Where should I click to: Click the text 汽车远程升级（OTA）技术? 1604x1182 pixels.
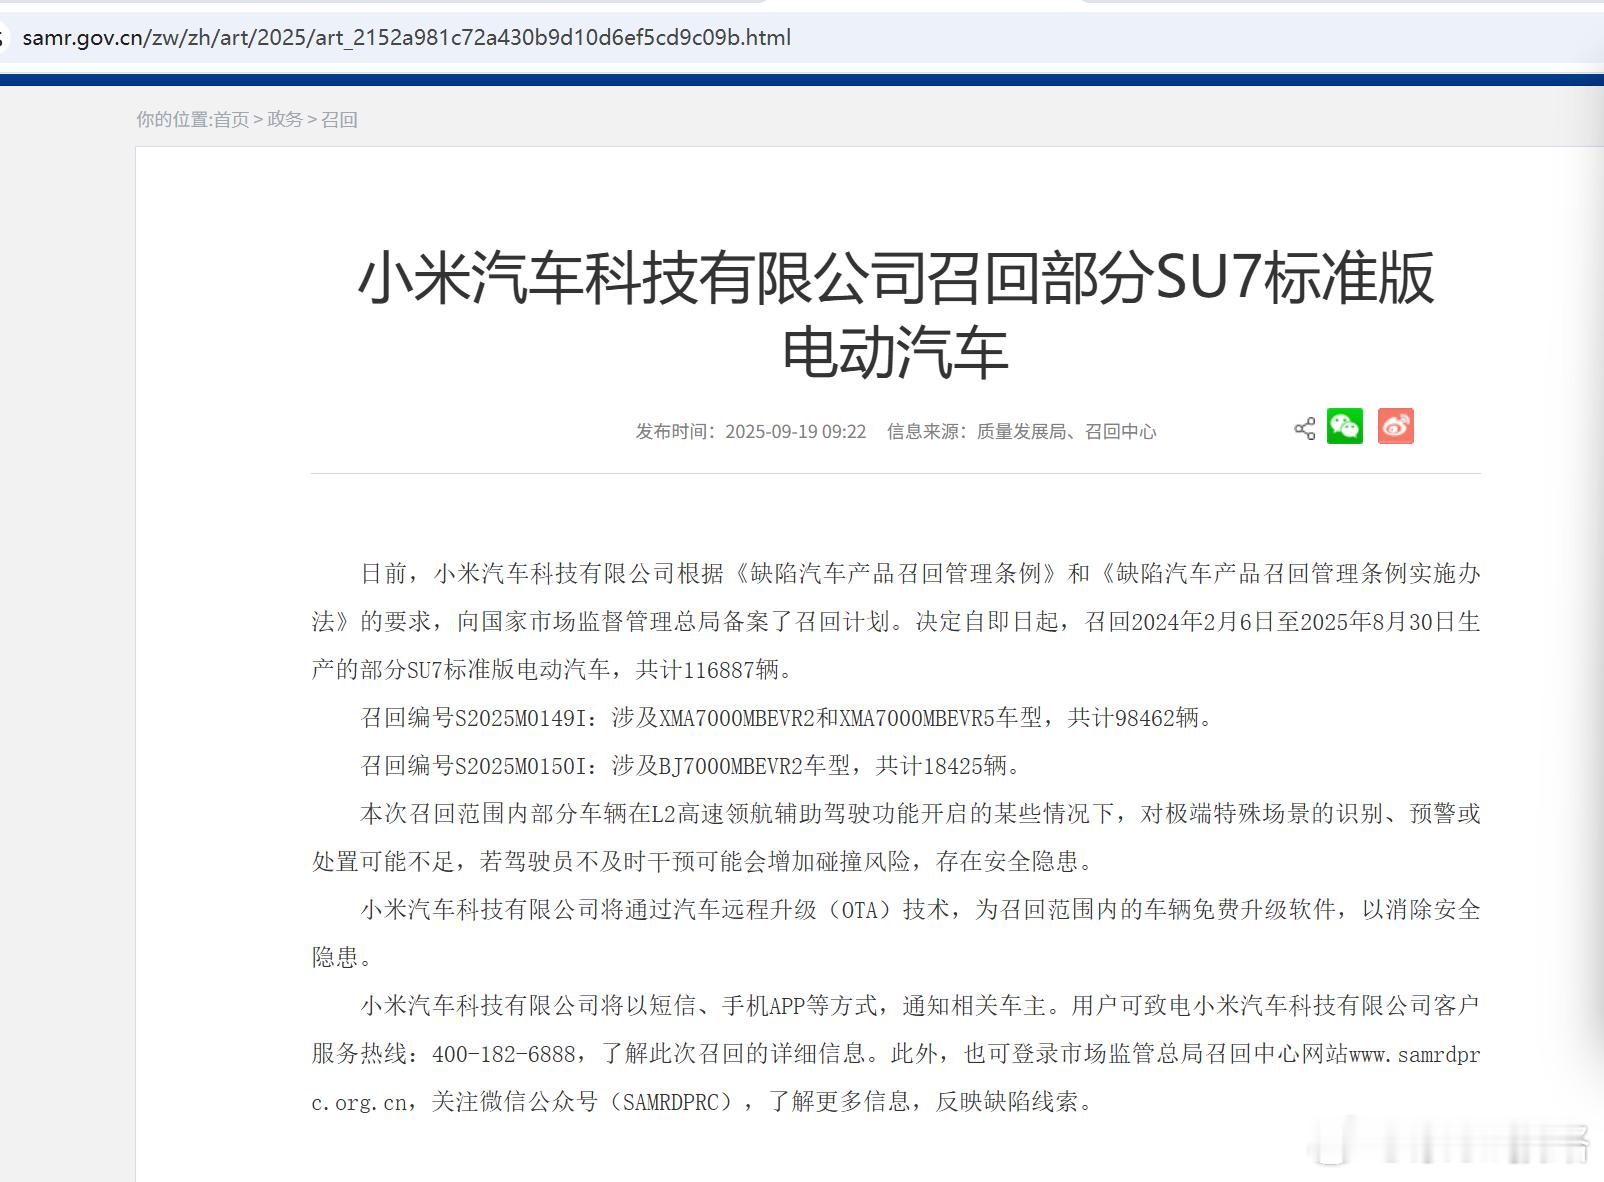click(811, 910)
